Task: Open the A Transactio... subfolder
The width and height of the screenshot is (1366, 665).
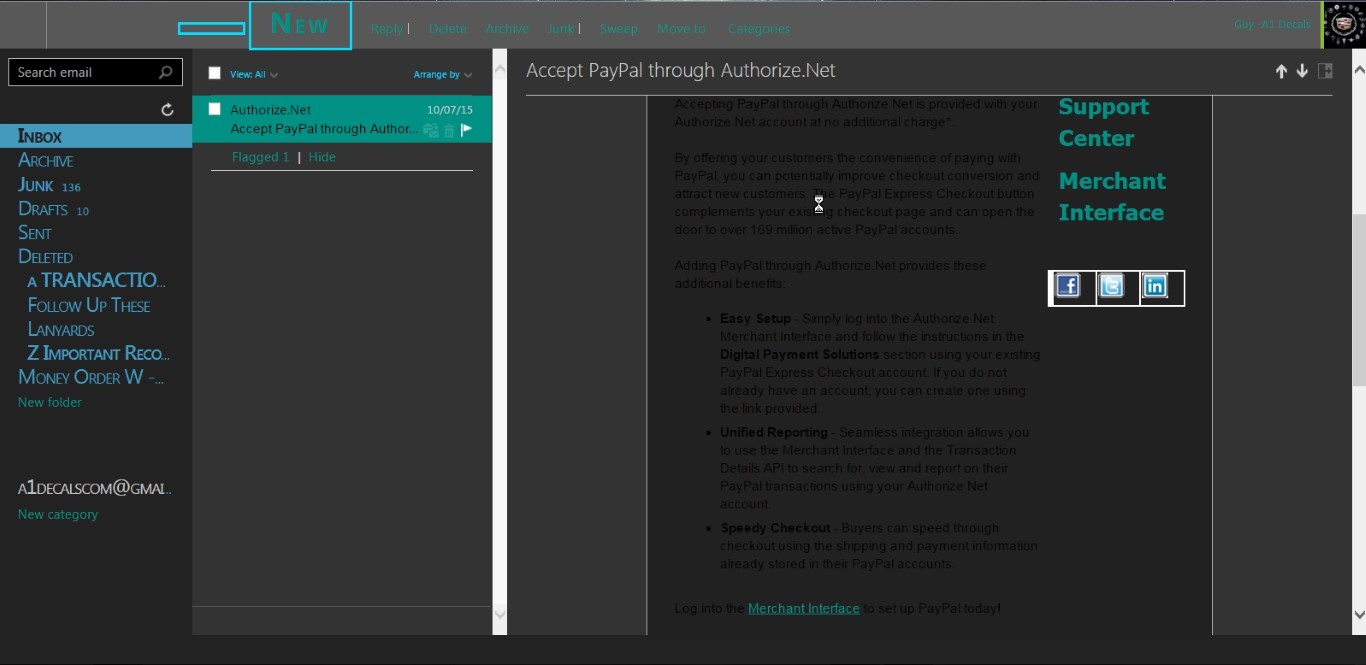Action: pos(97,281)
